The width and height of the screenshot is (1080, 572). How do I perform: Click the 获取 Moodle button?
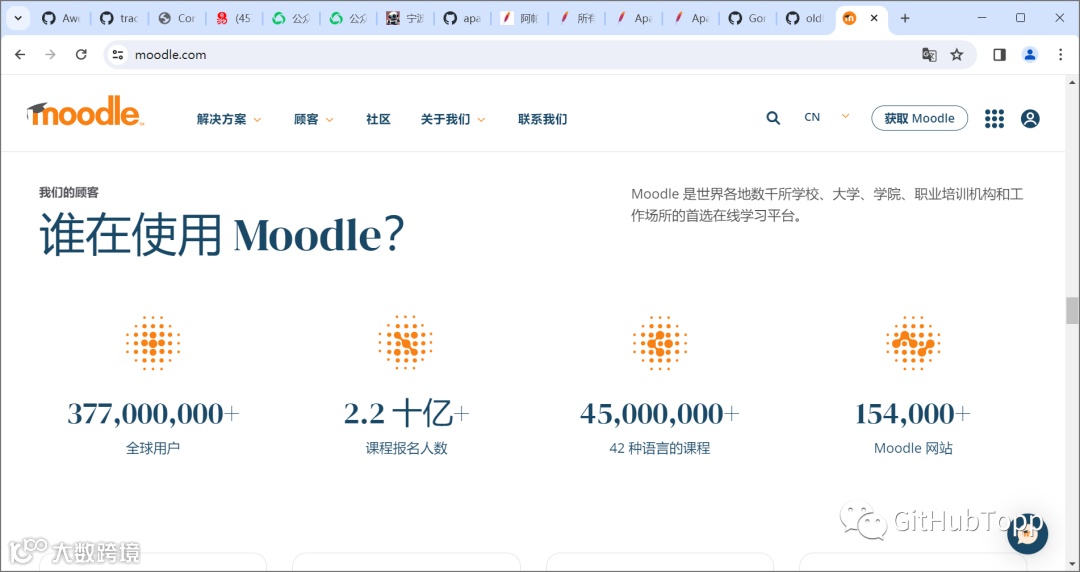coord(920,118)
